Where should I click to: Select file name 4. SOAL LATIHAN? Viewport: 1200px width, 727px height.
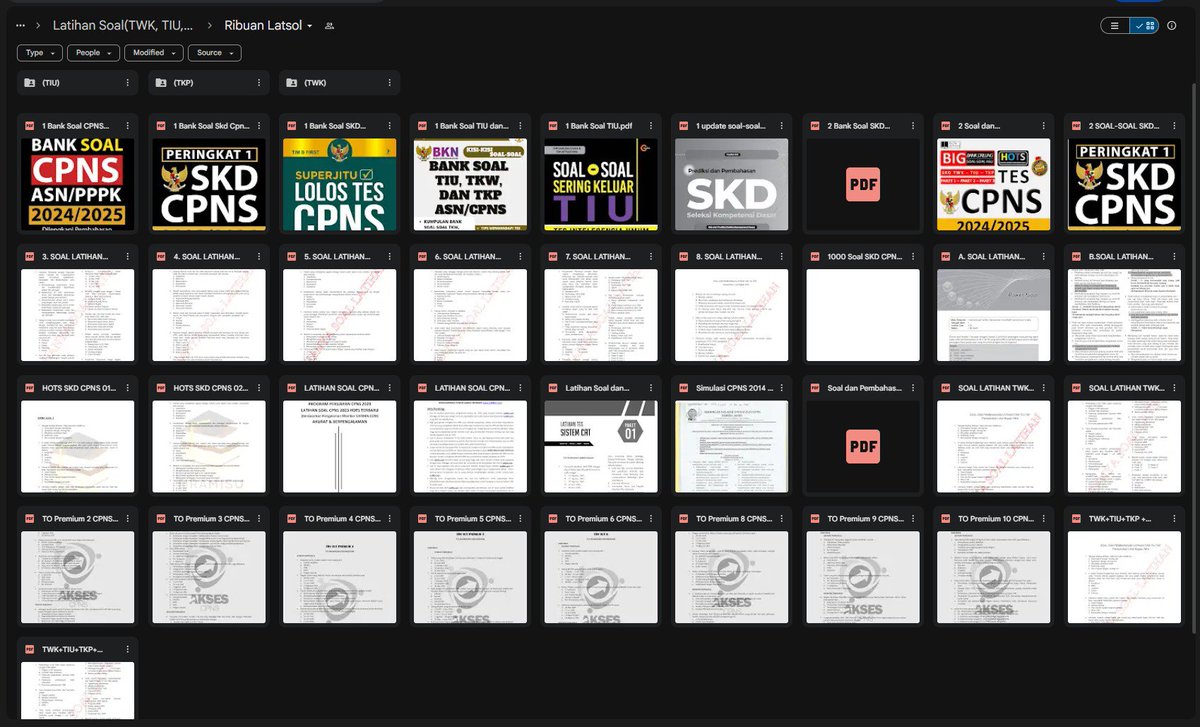[x=207, y=257]
